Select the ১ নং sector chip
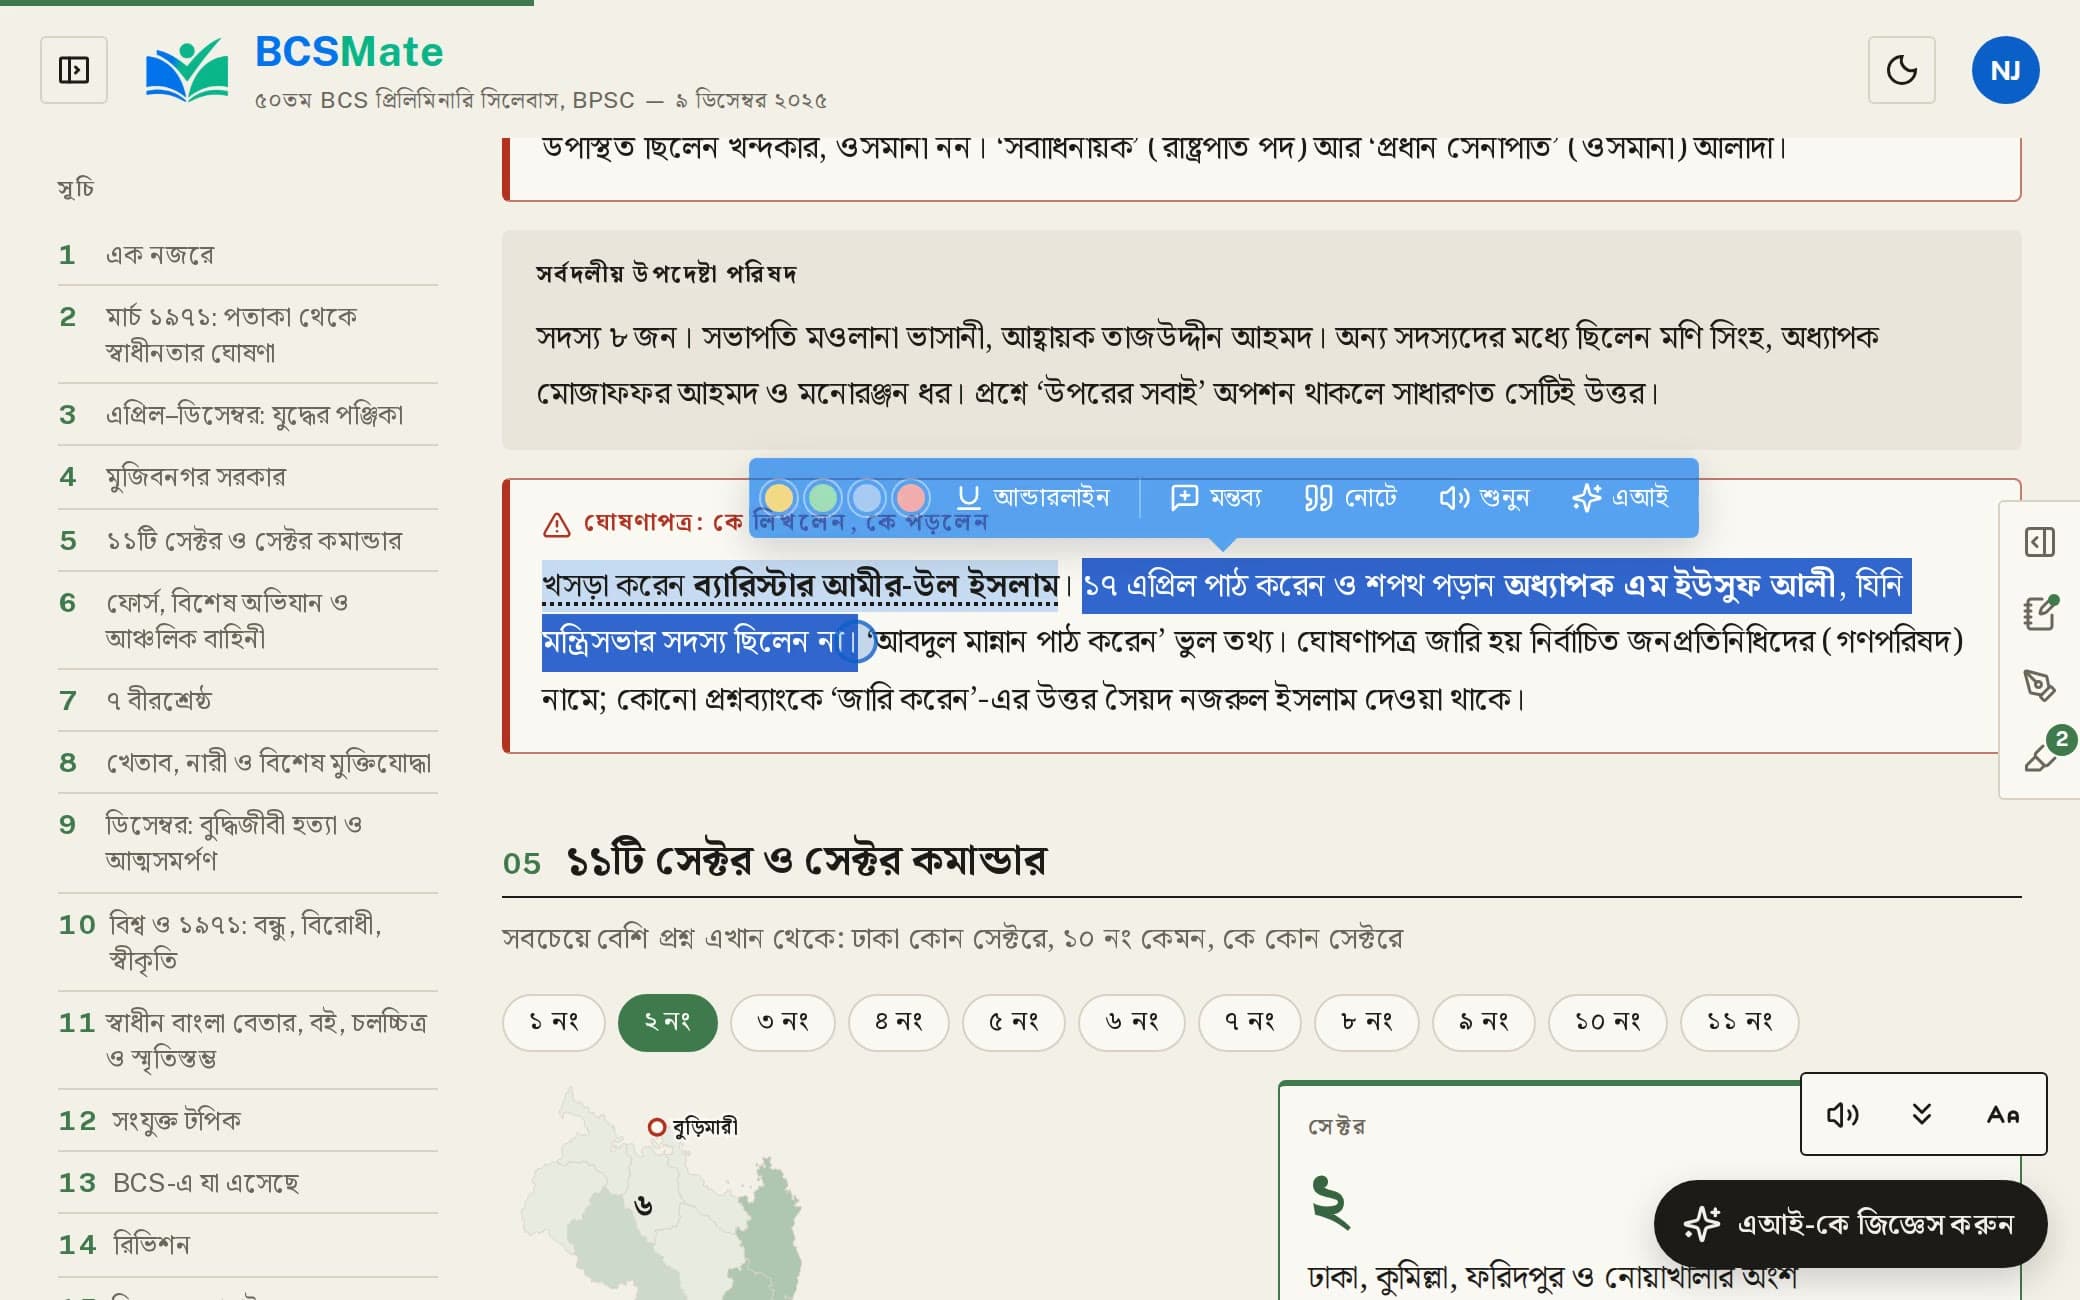Screen dimensions: 2080x1300 click(x=553, y=1022)
